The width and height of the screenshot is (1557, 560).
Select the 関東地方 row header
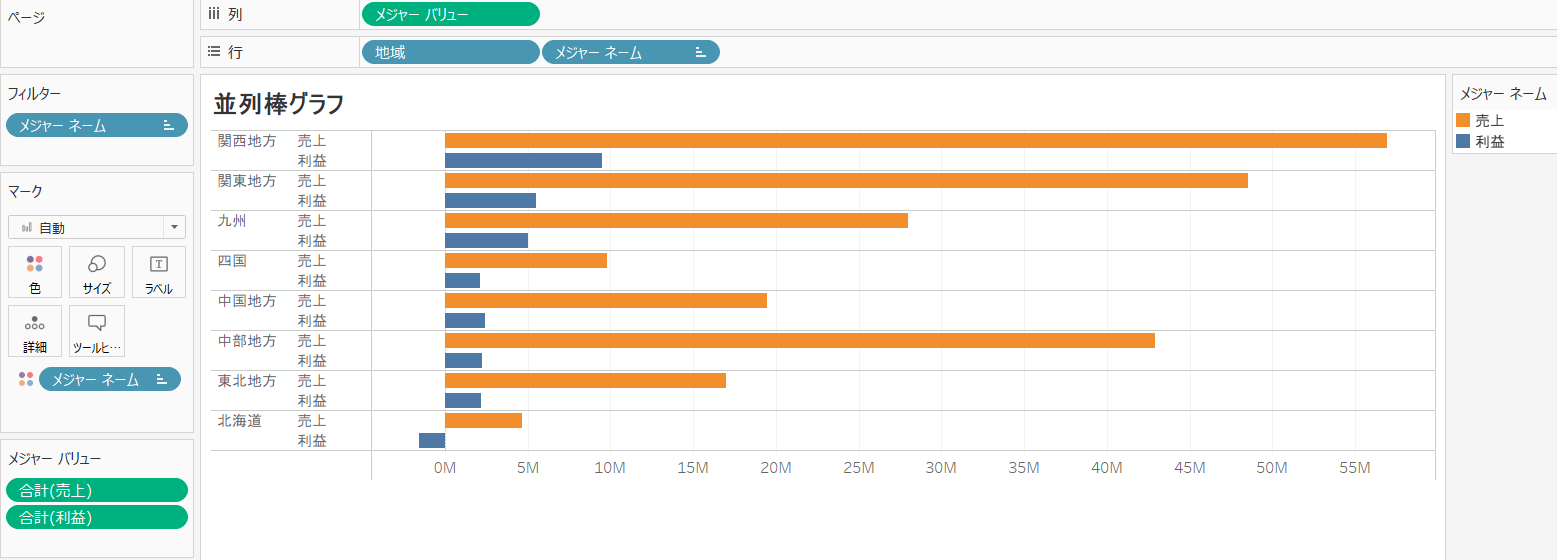(x=247, y=181)
